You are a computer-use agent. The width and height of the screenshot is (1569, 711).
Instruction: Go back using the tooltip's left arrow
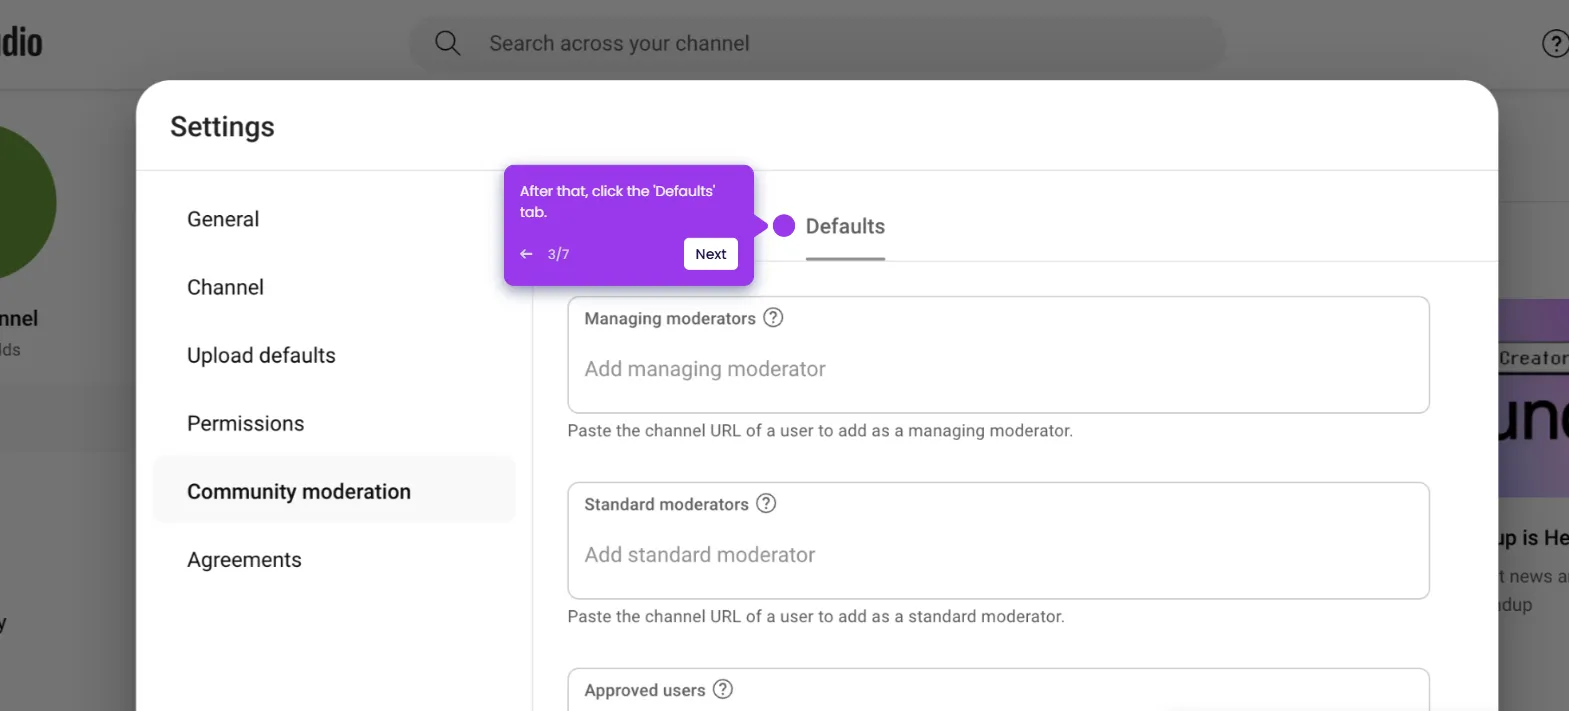pyautogui.click(x=526, y=254)
